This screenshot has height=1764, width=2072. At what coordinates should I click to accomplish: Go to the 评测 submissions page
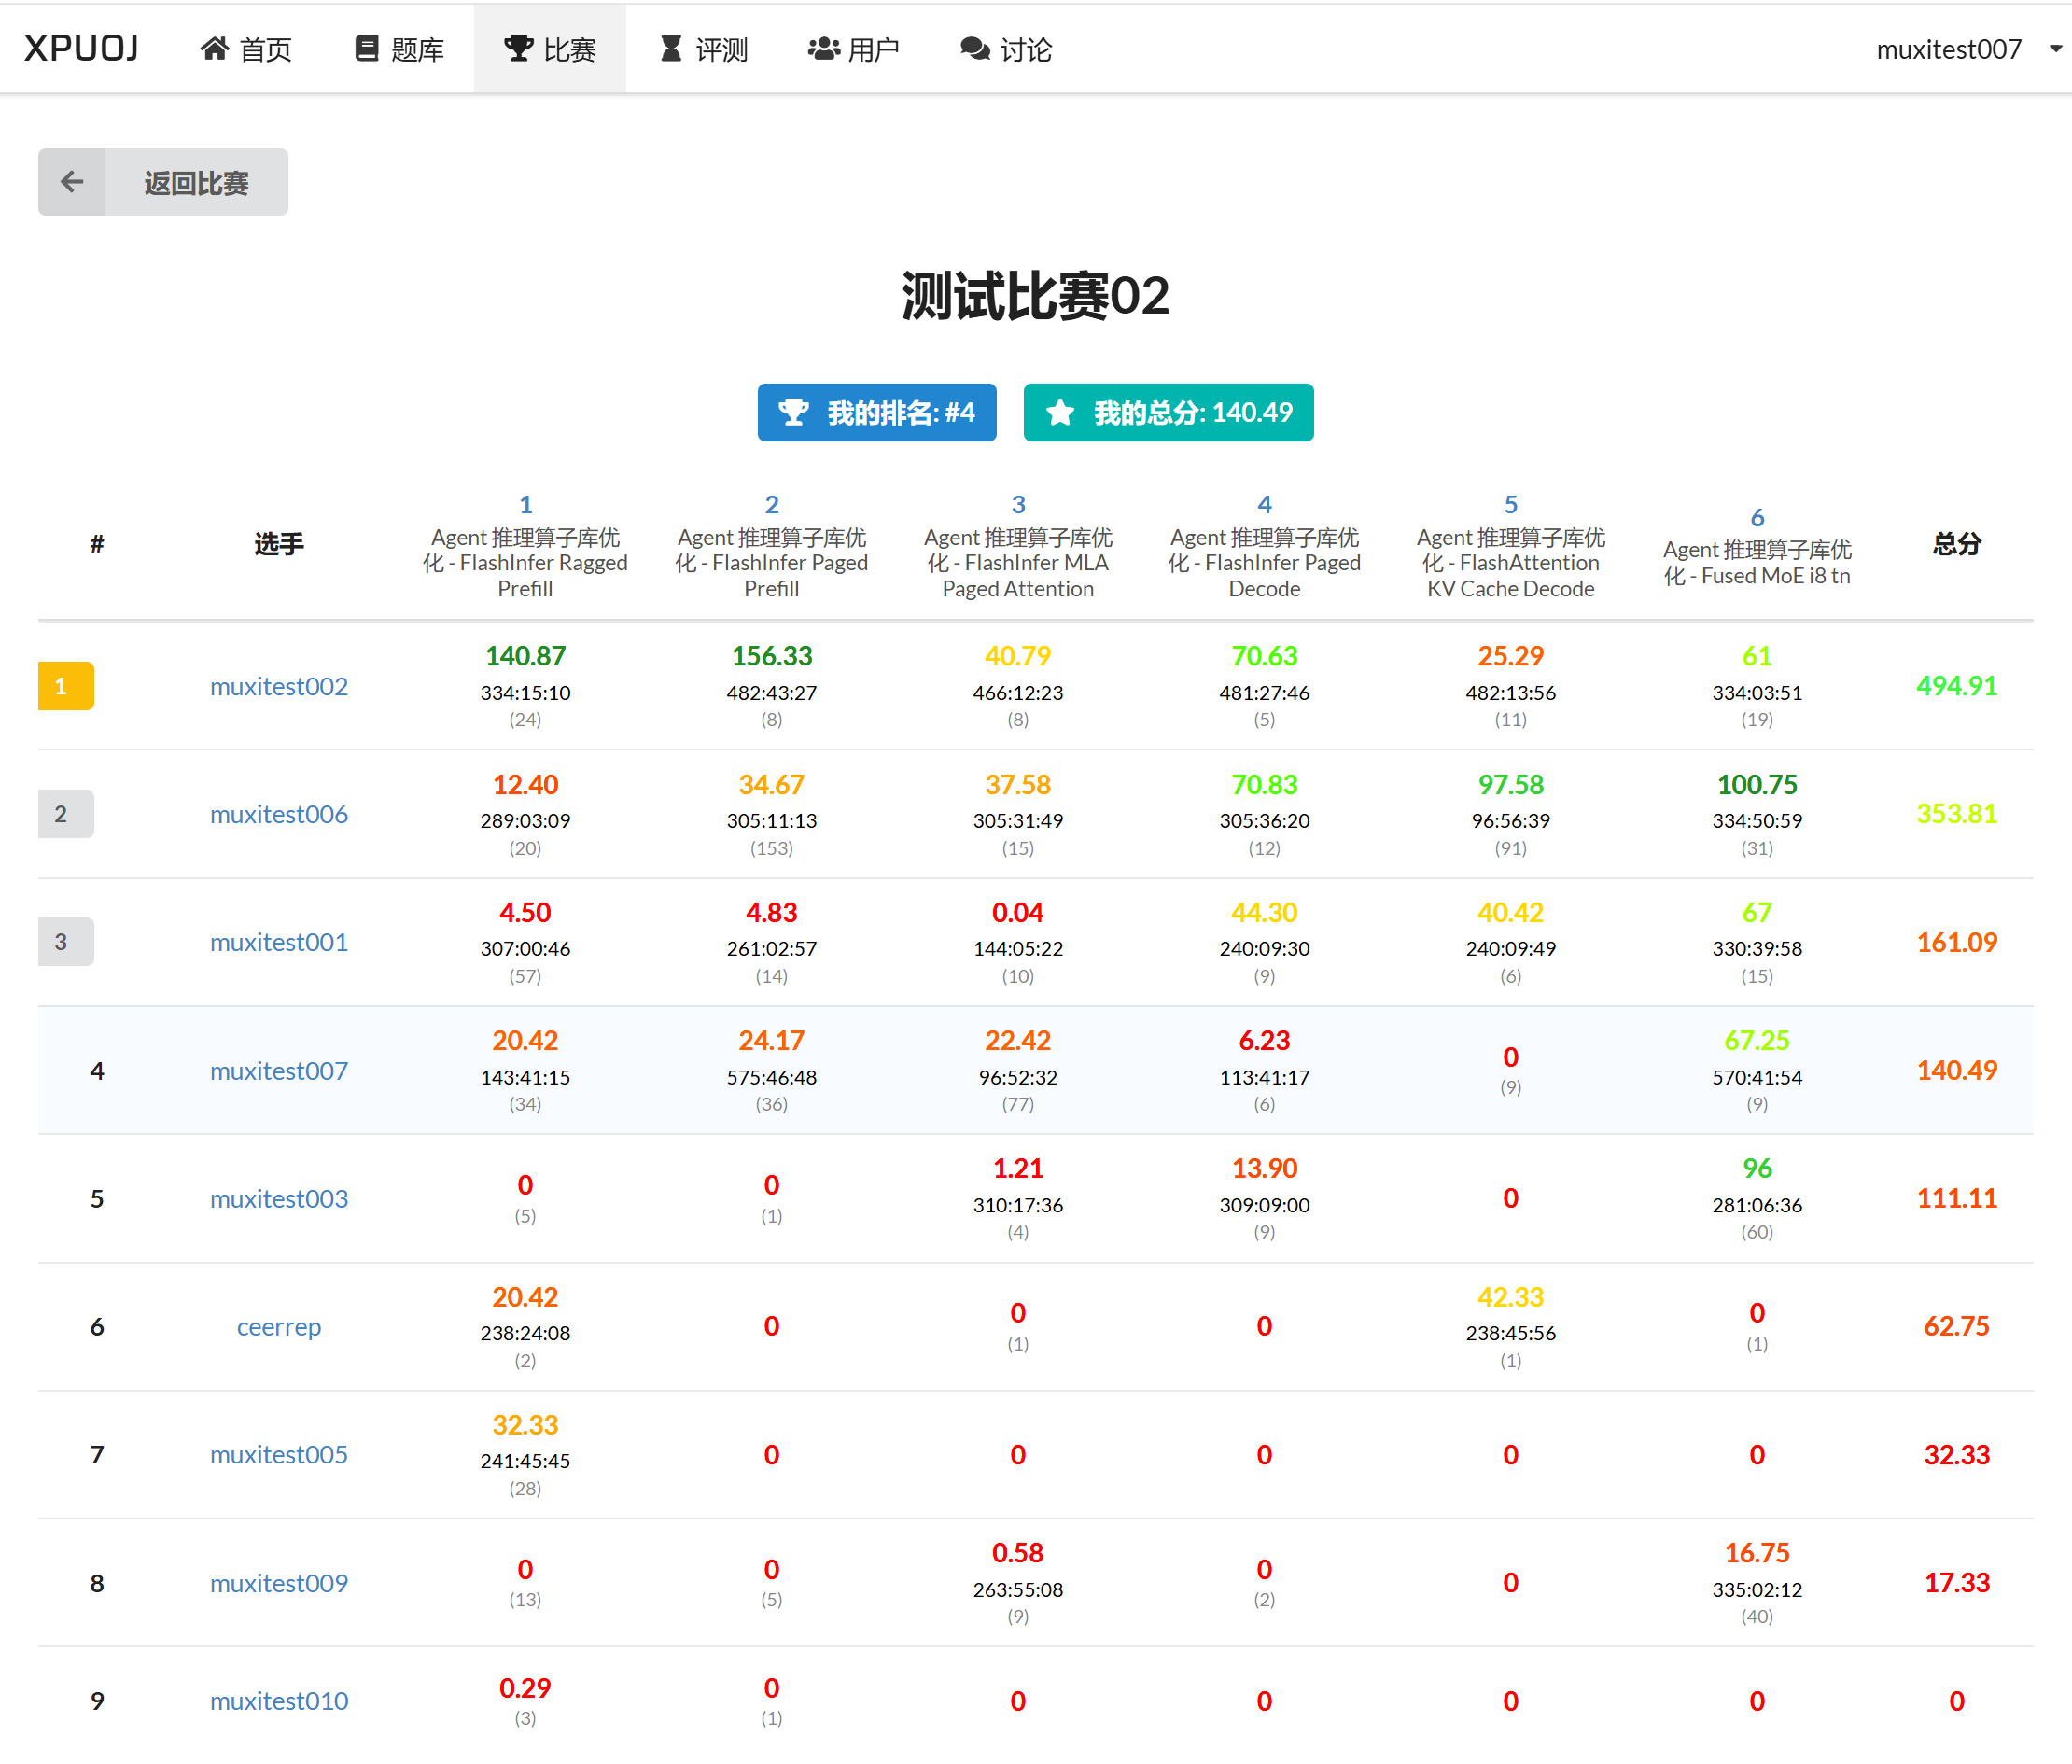(x=703, y=48)
